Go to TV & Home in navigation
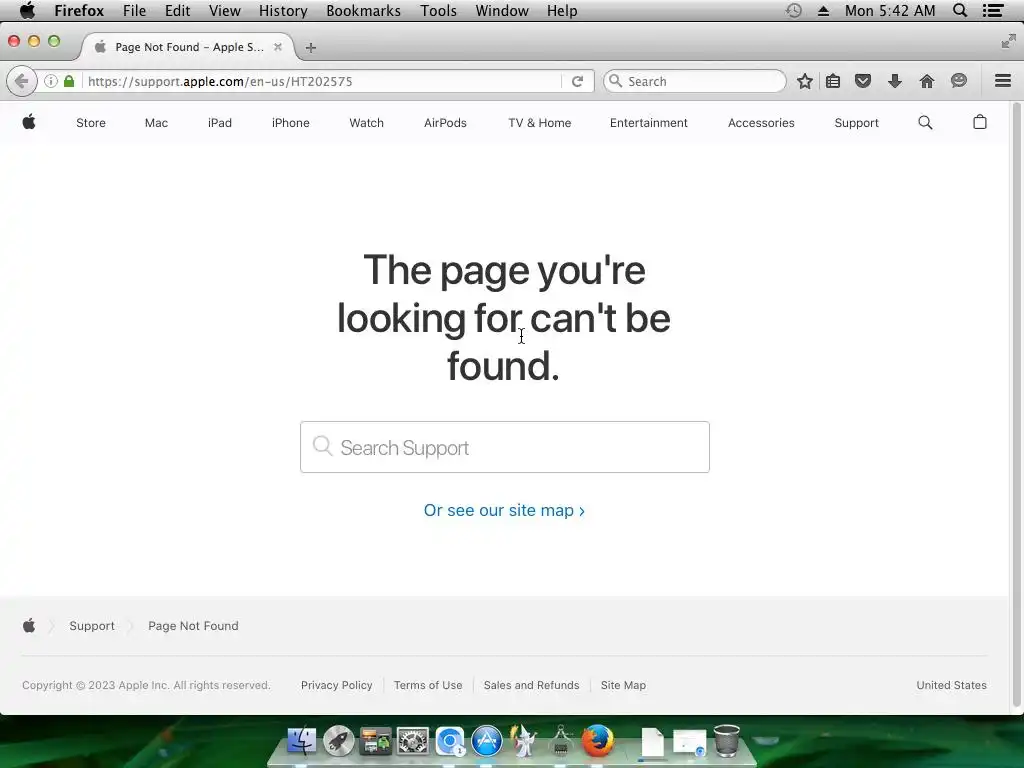Image resolution: width=1024 pixels, height=768 pixels. (x=539, y=123)
